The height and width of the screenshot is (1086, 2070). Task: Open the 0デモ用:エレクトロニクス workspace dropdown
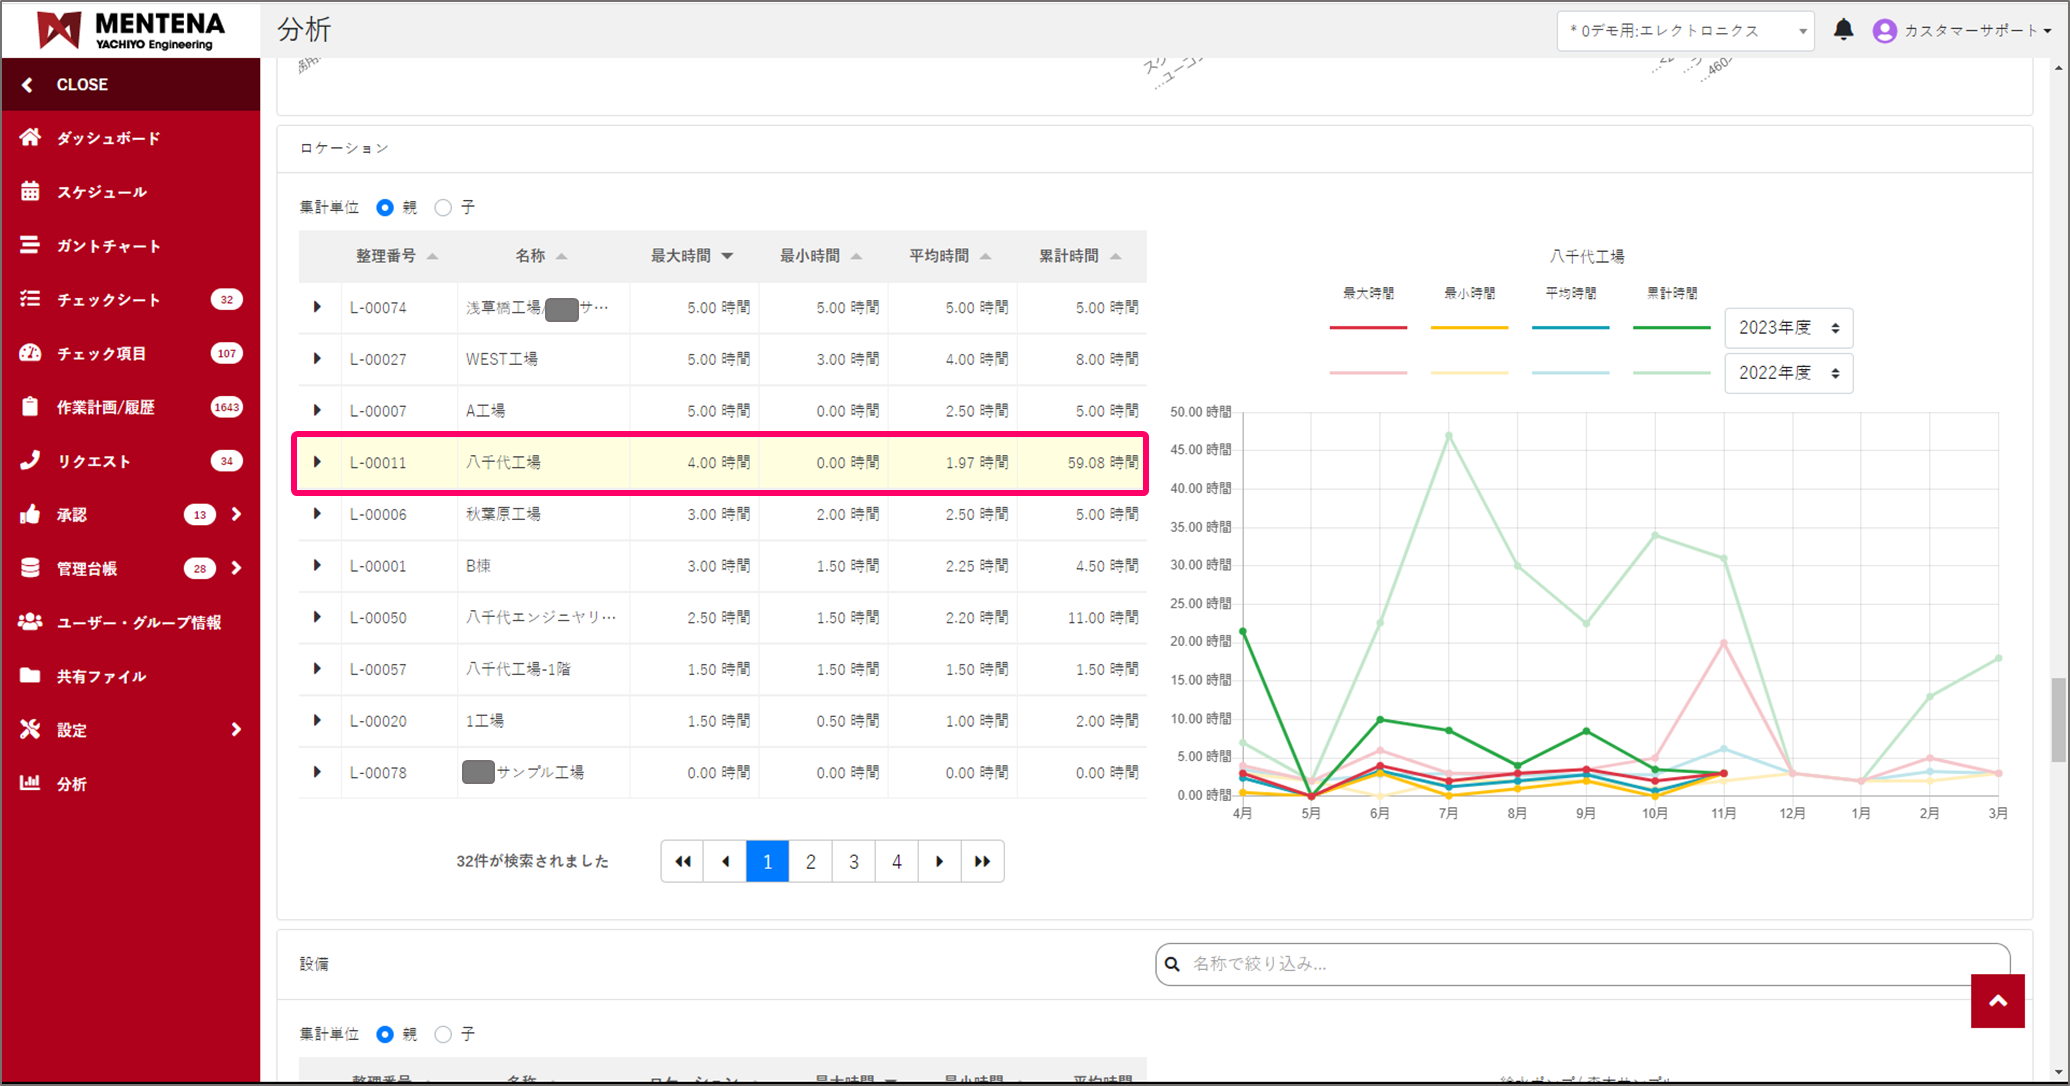coord(1685,31)
